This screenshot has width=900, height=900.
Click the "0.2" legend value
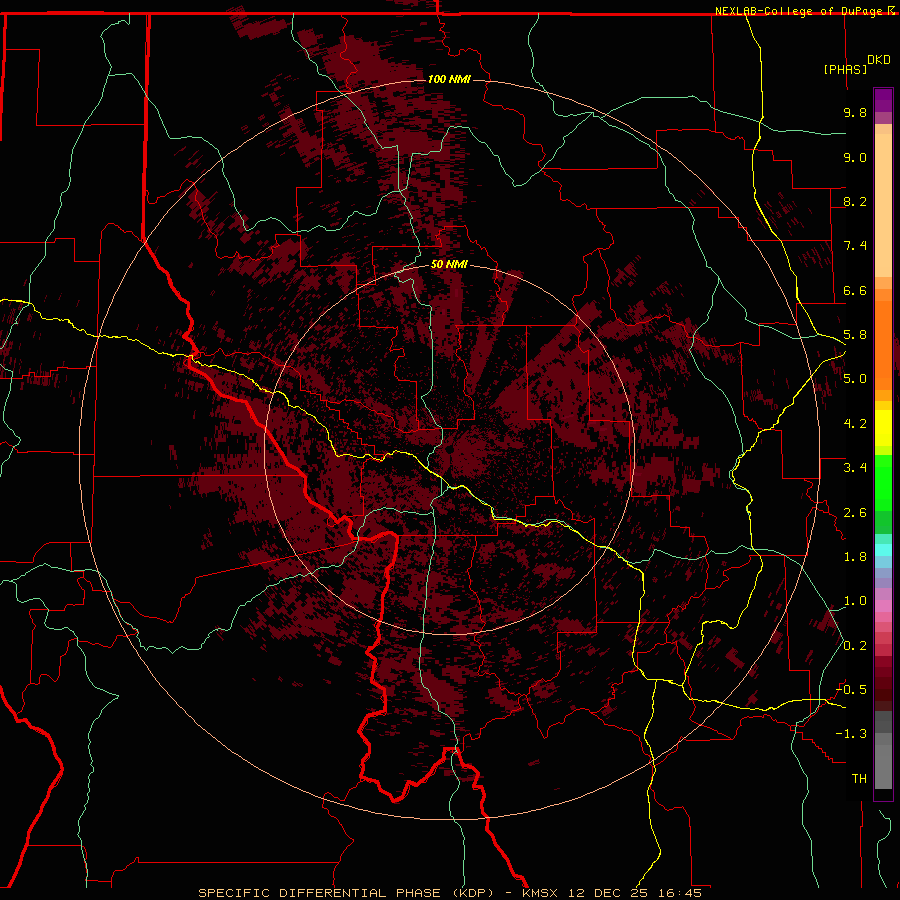click(855, 646)
